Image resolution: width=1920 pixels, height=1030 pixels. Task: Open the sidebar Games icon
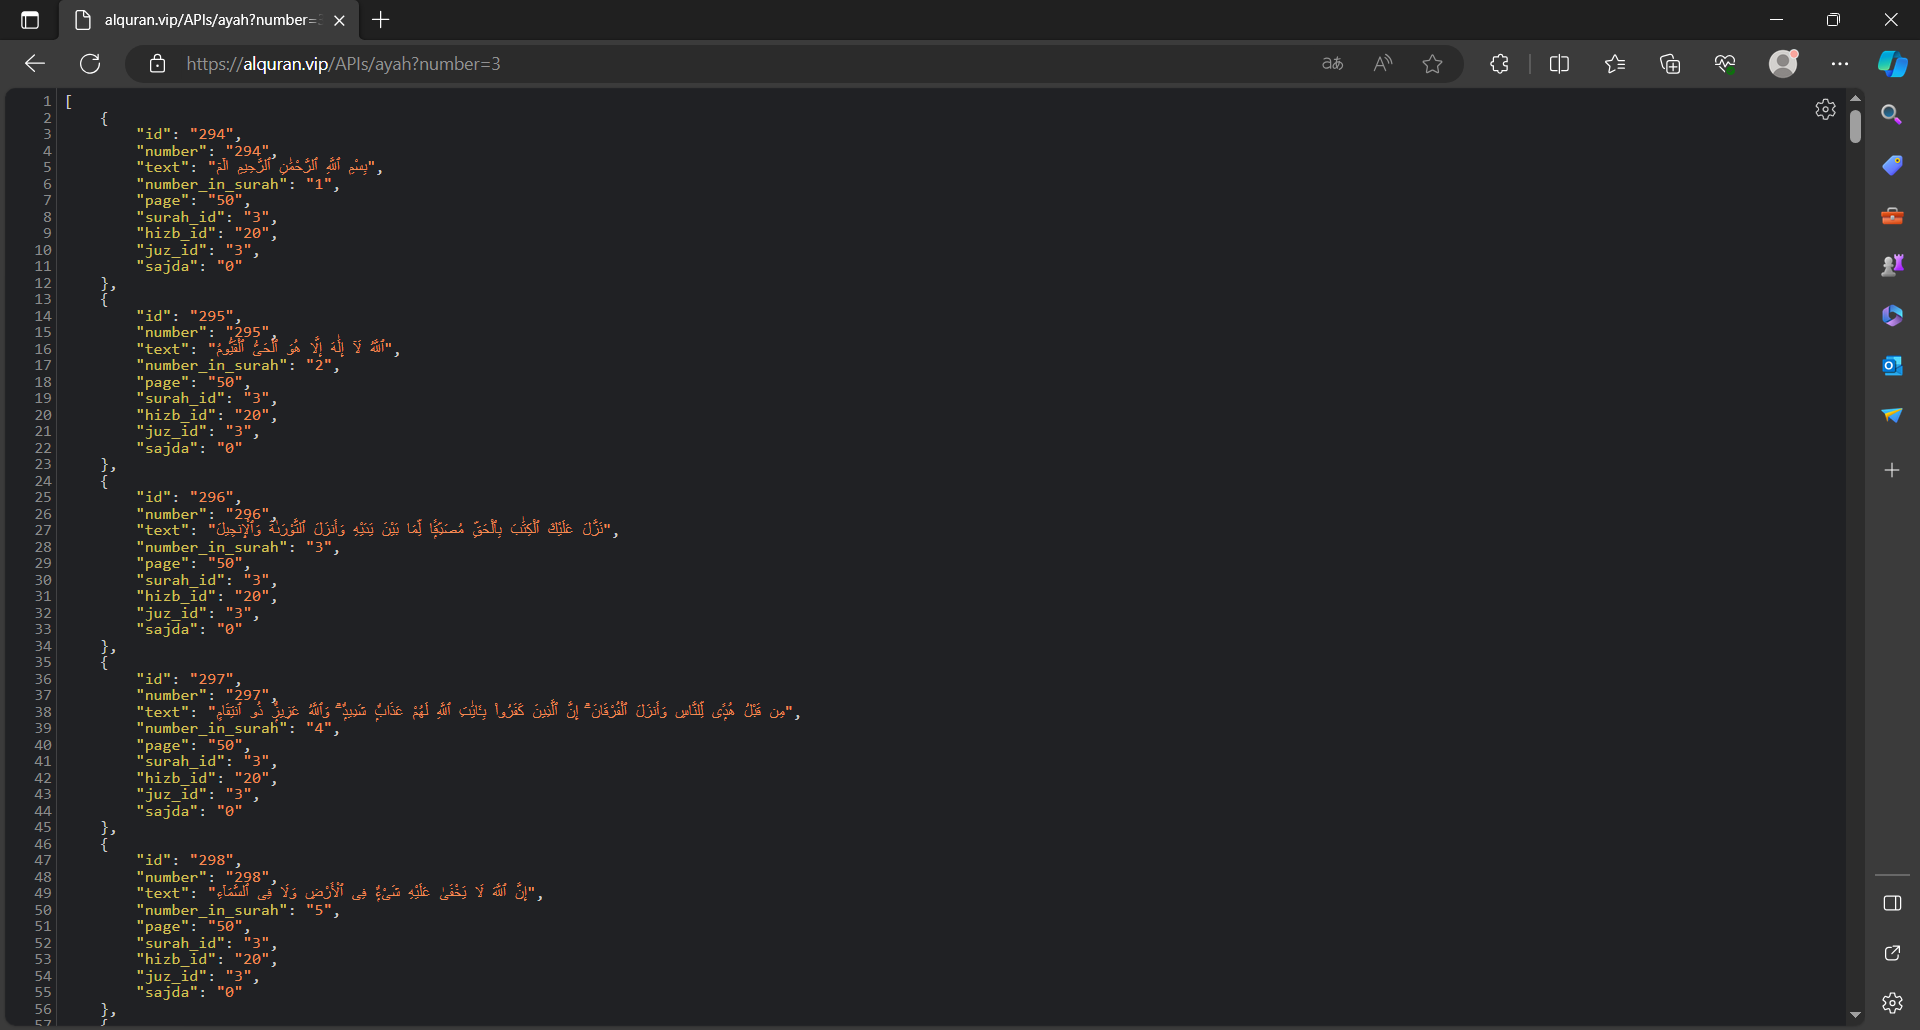click(1892, 265)
